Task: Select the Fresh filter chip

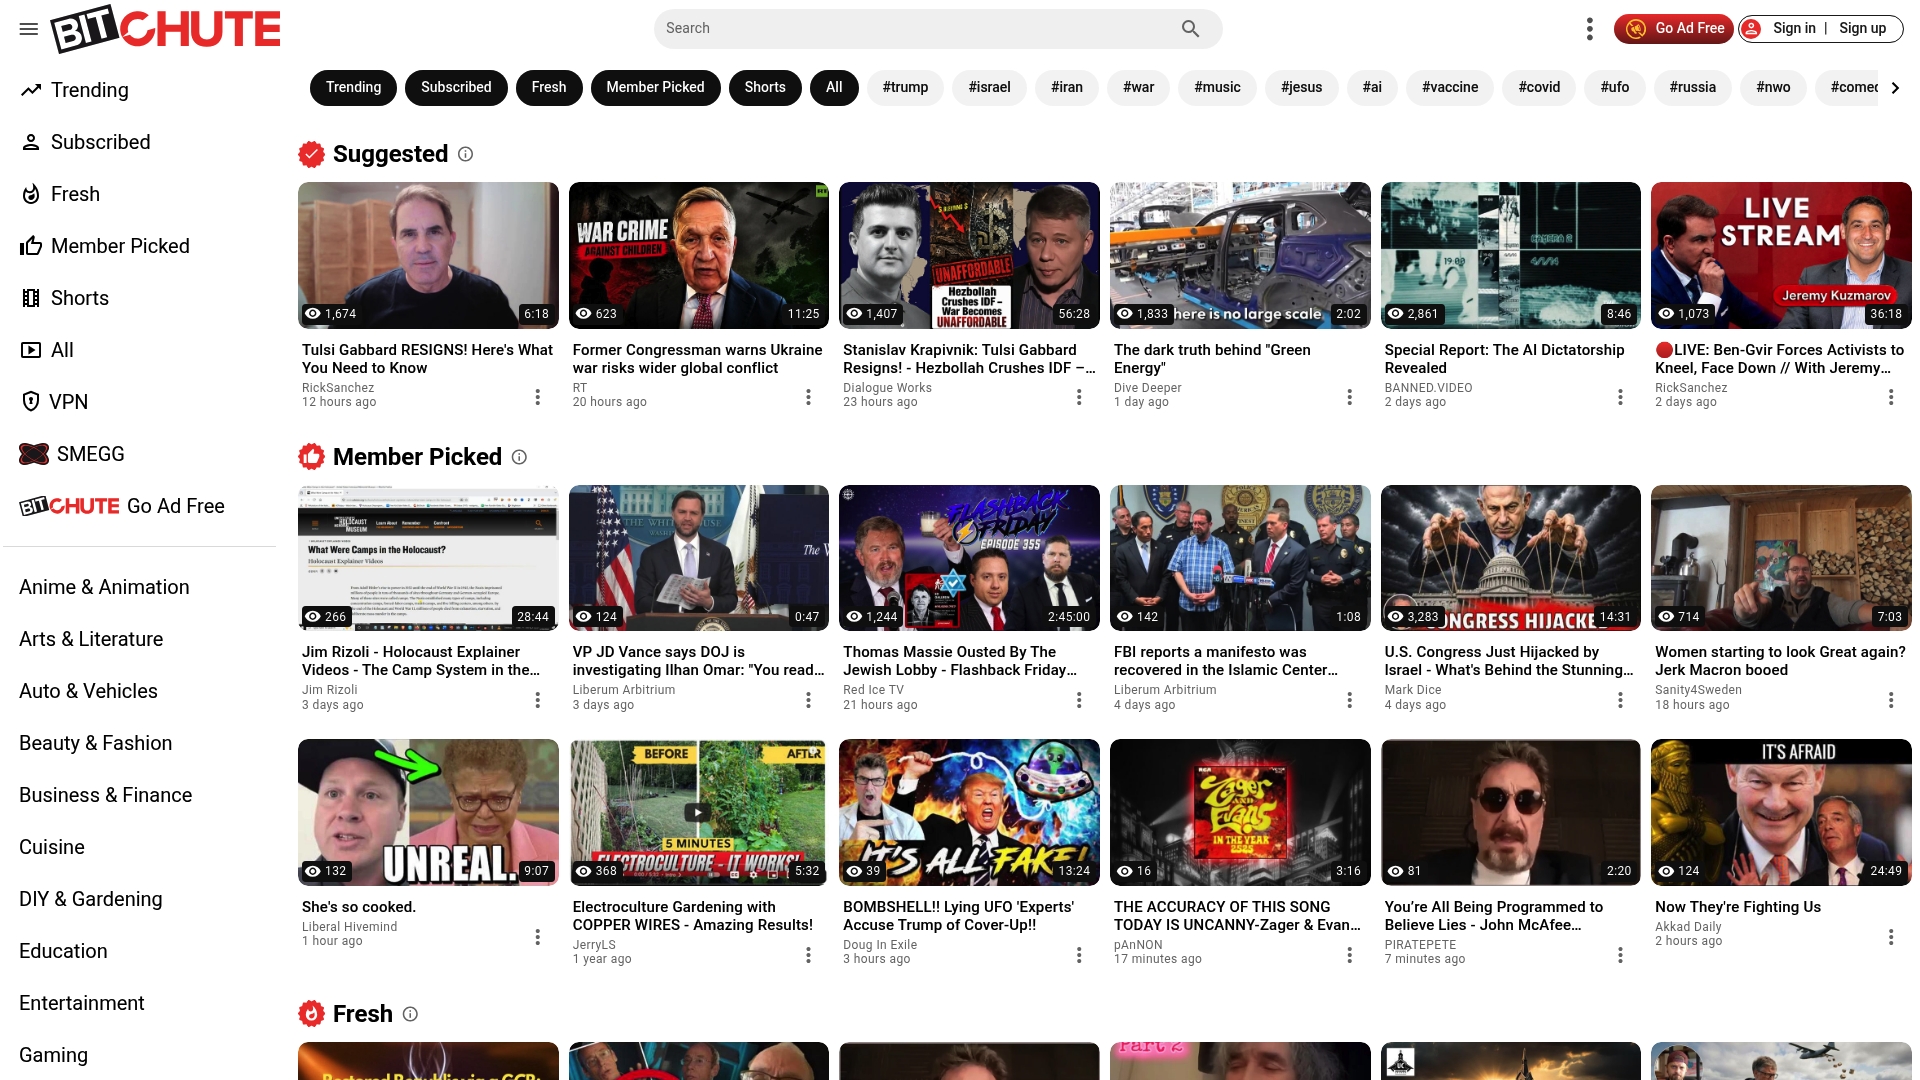Action: click(549, 88)
